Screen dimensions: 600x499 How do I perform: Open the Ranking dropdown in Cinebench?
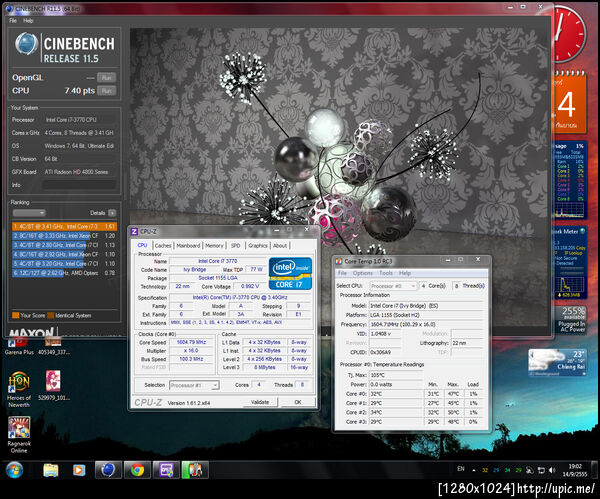click(29, 213)
